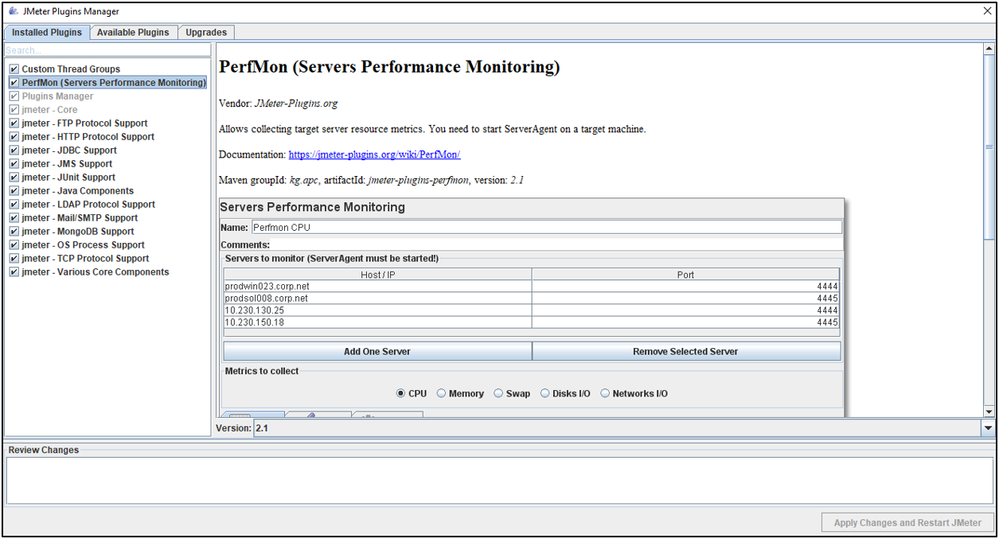
Task: Select the prodsol008.corp.net server row
Action: click(x=531, y=298)
